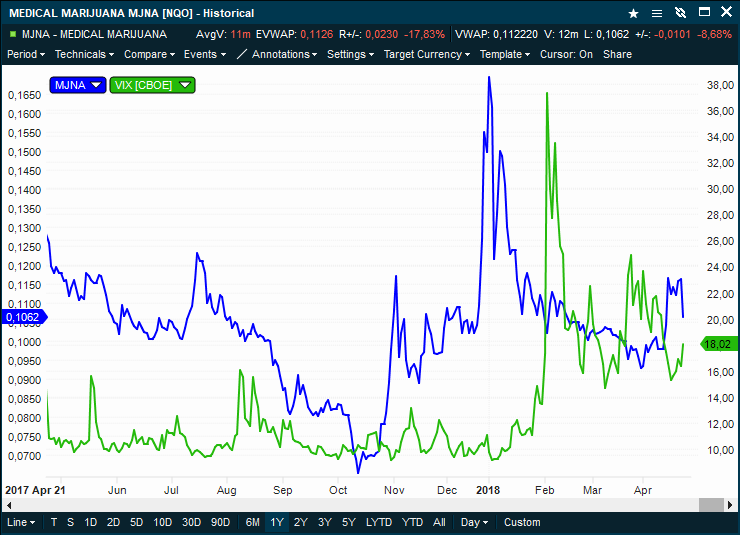The height and width of the screenshot is (535, 740).
Task: Click the favorite star icon
Action: [633, 13]
